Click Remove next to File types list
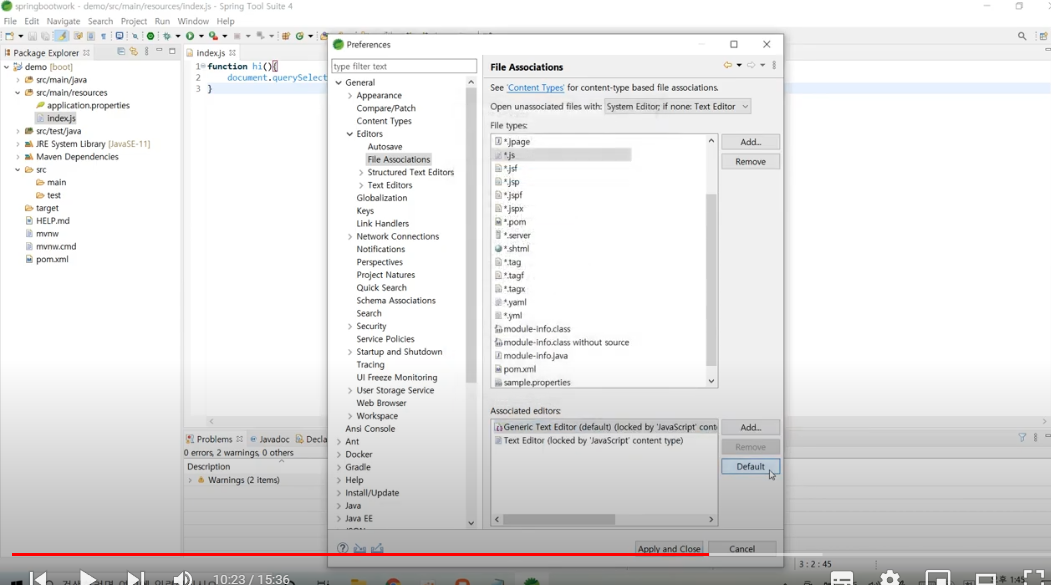1051x585 pixels. 750,161
